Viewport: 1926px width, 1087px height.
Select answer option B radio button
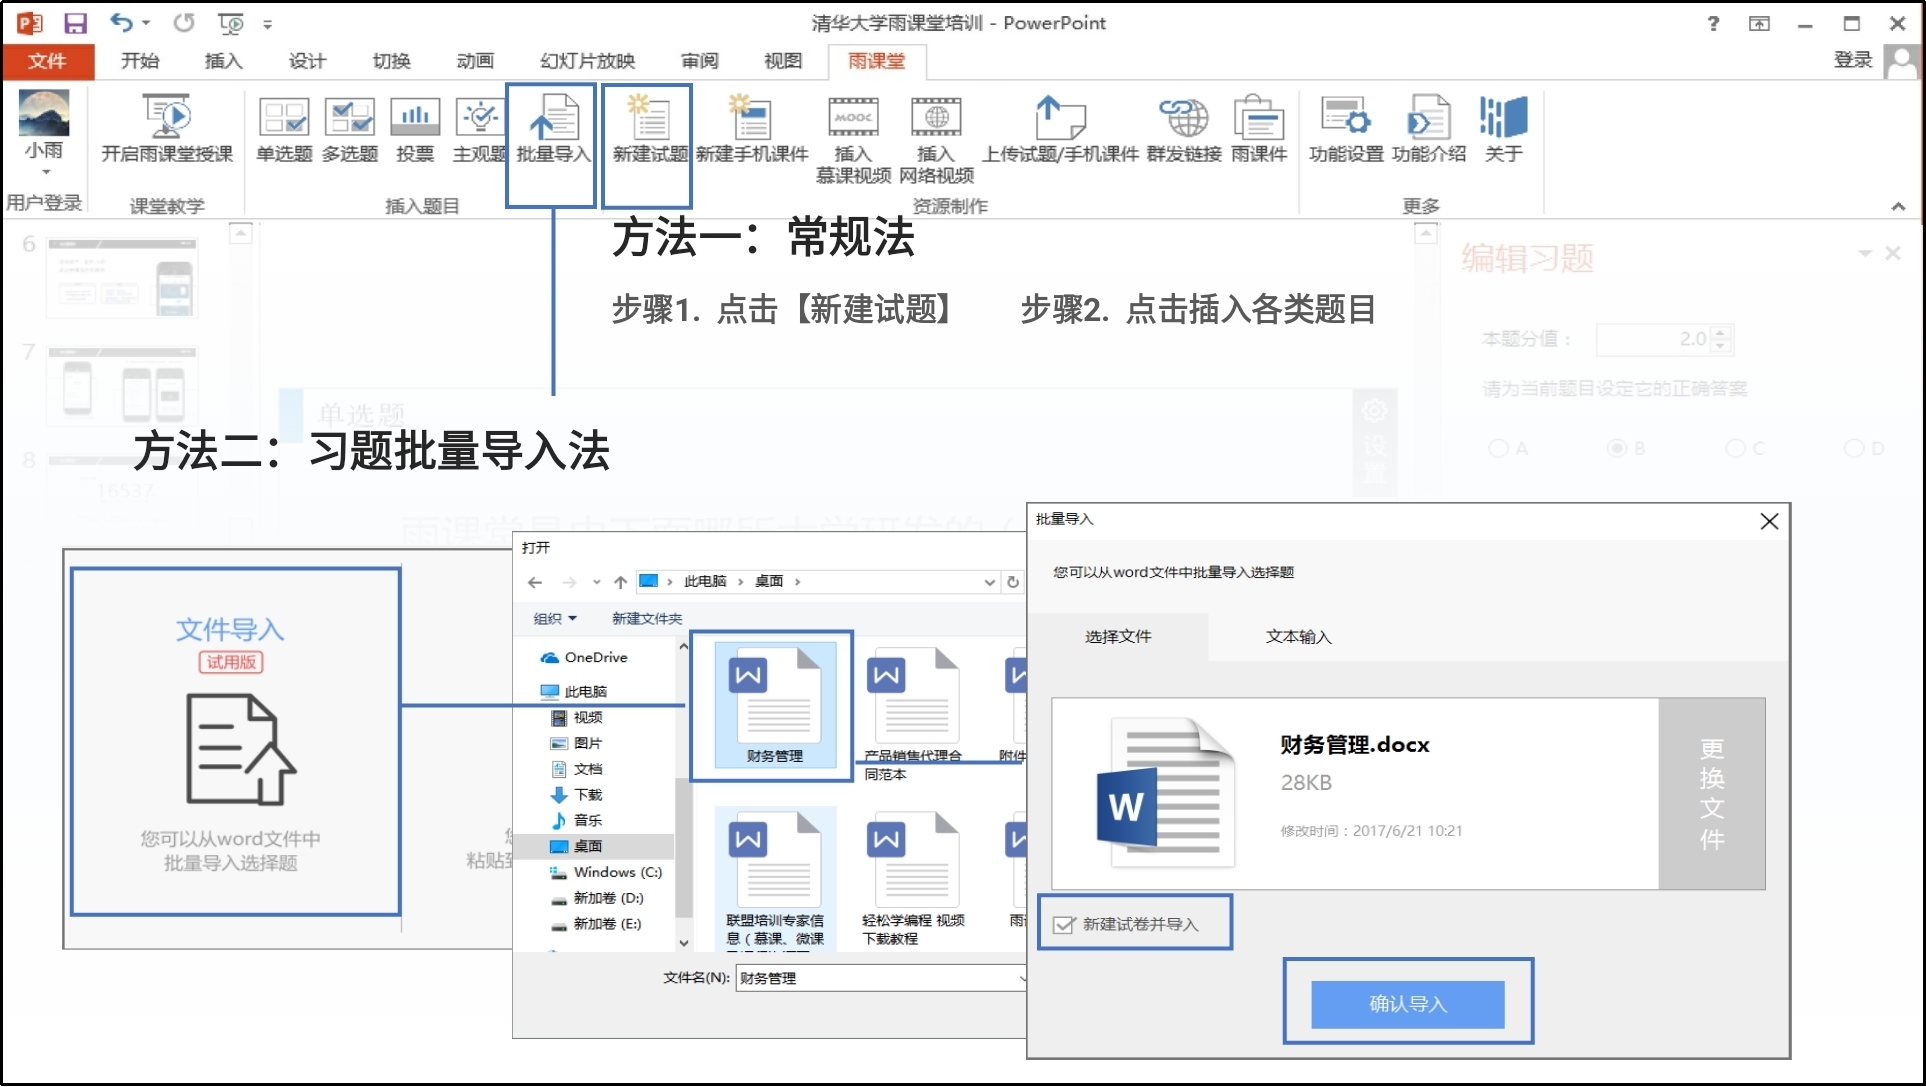click(x=1616, y=448)
